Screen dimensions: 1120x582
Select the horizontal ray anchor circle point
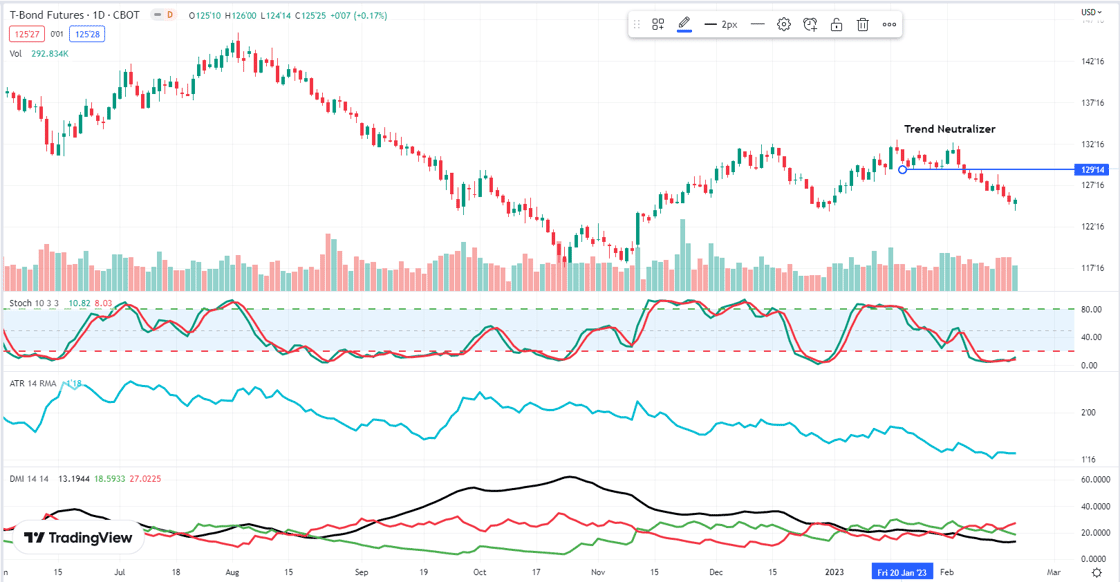tap(903, 169)
